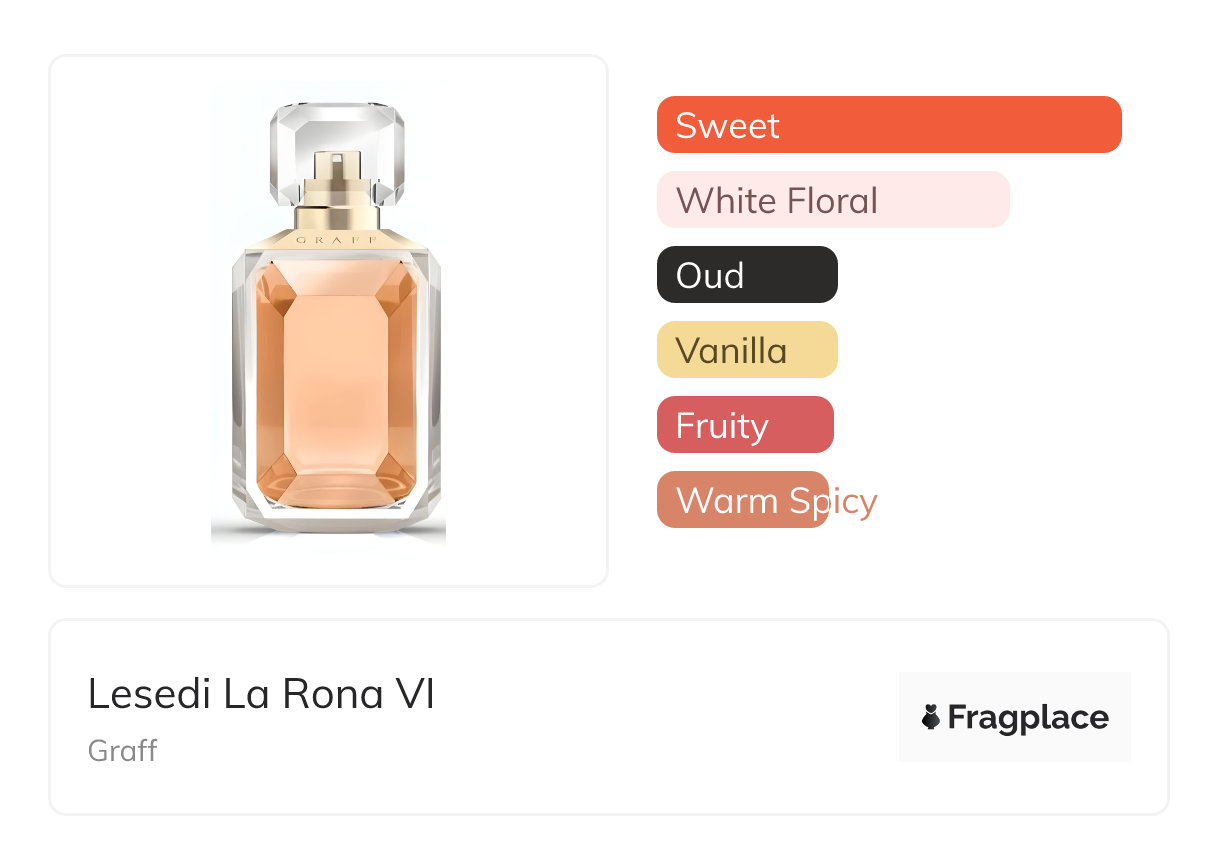The image size is (1218, 864).
Task: Click the orange liquid center of the bottle
Action: [x=337, y=390]
